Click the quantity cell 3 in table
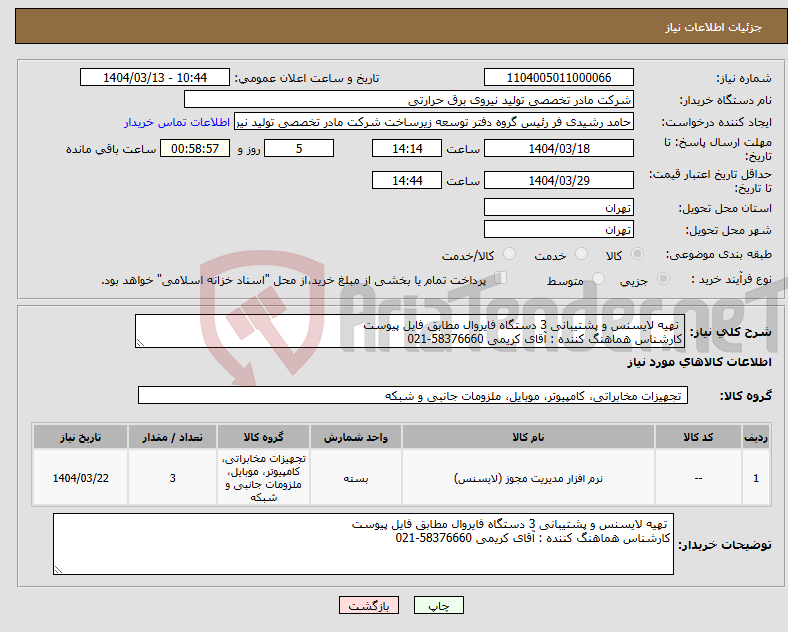Viewport: 788px width, 632px height. tap(172, 478)
